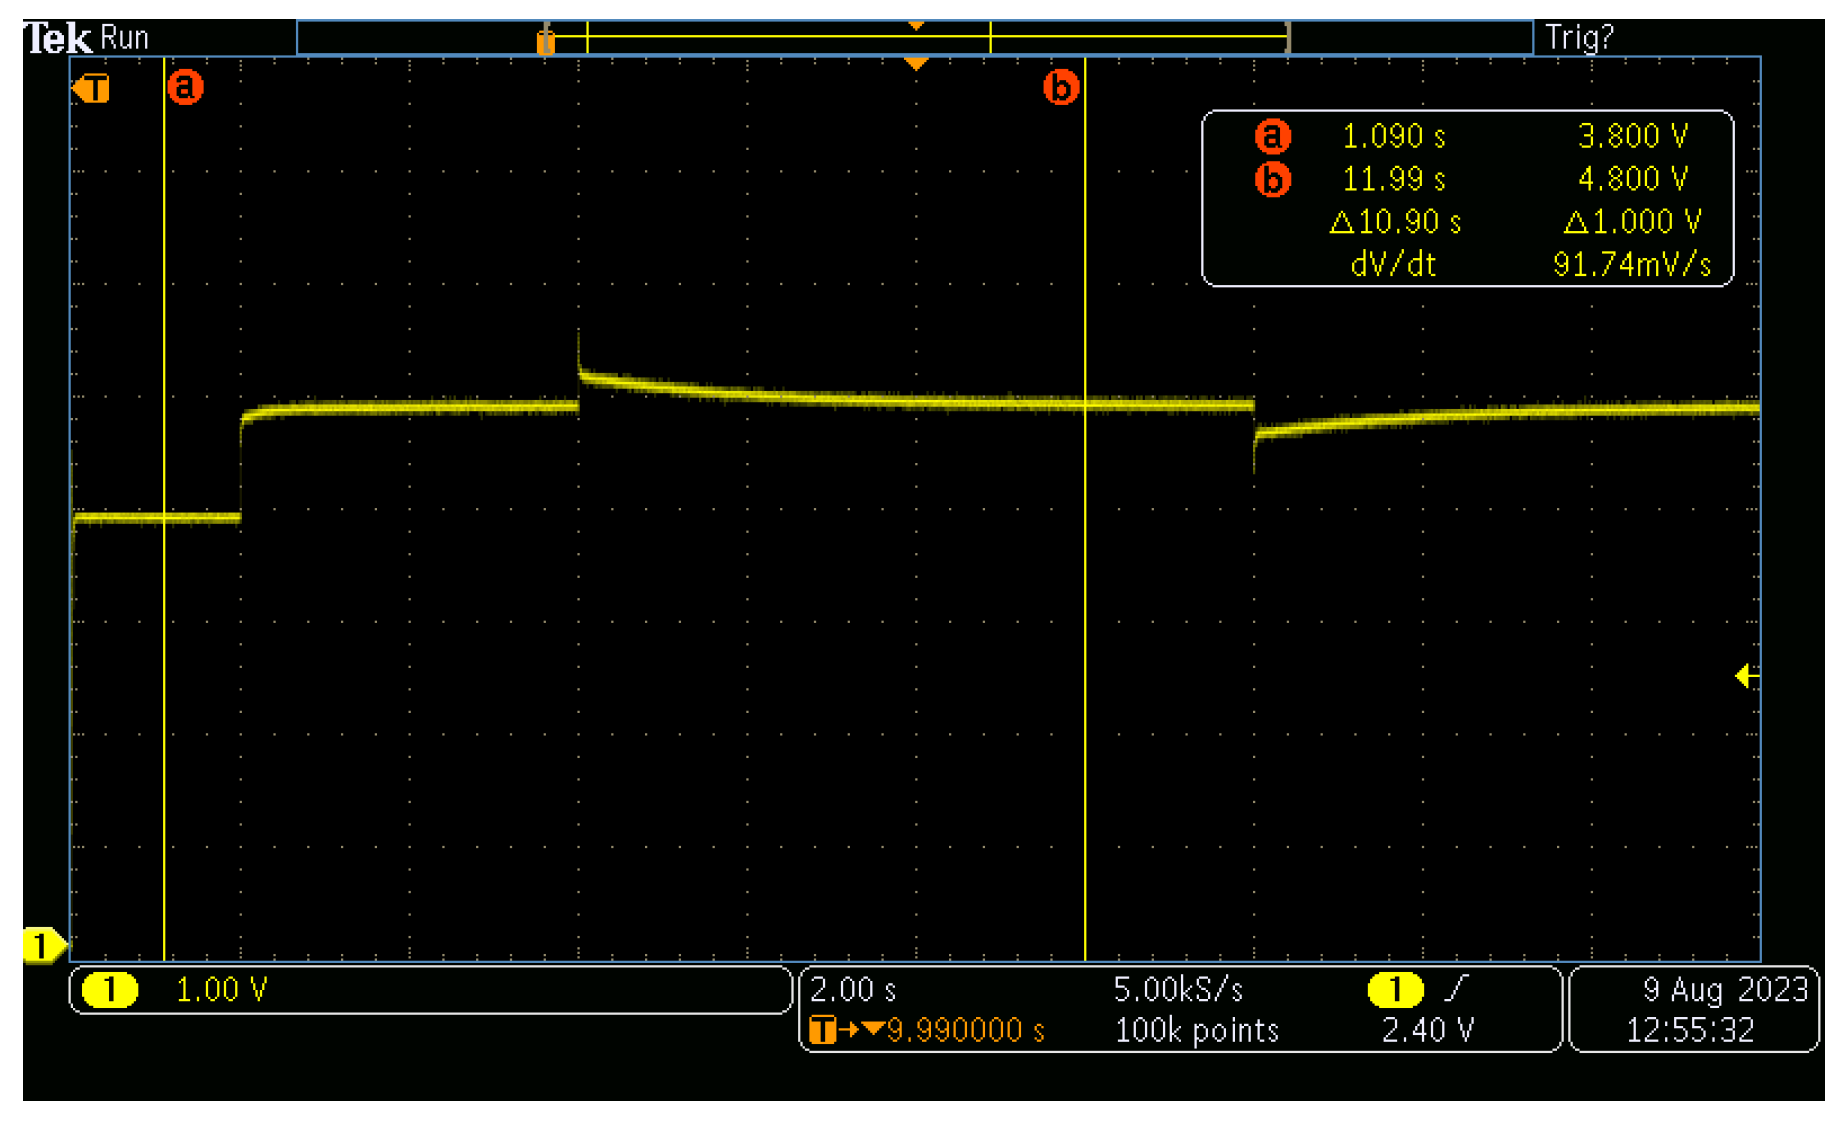Click the Trig? trigger status indicator
This screenshot has height=1129, width=1840.
click(1579, 38)
